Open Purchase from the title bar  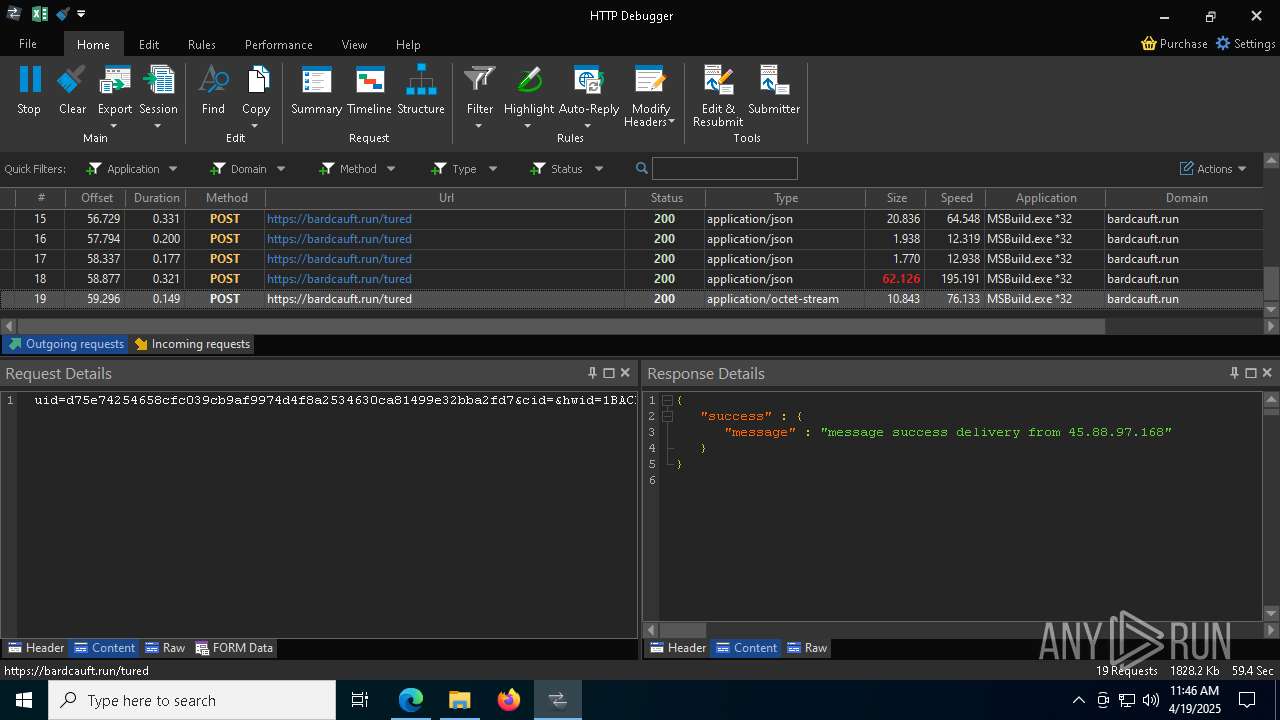point(1175,43)
